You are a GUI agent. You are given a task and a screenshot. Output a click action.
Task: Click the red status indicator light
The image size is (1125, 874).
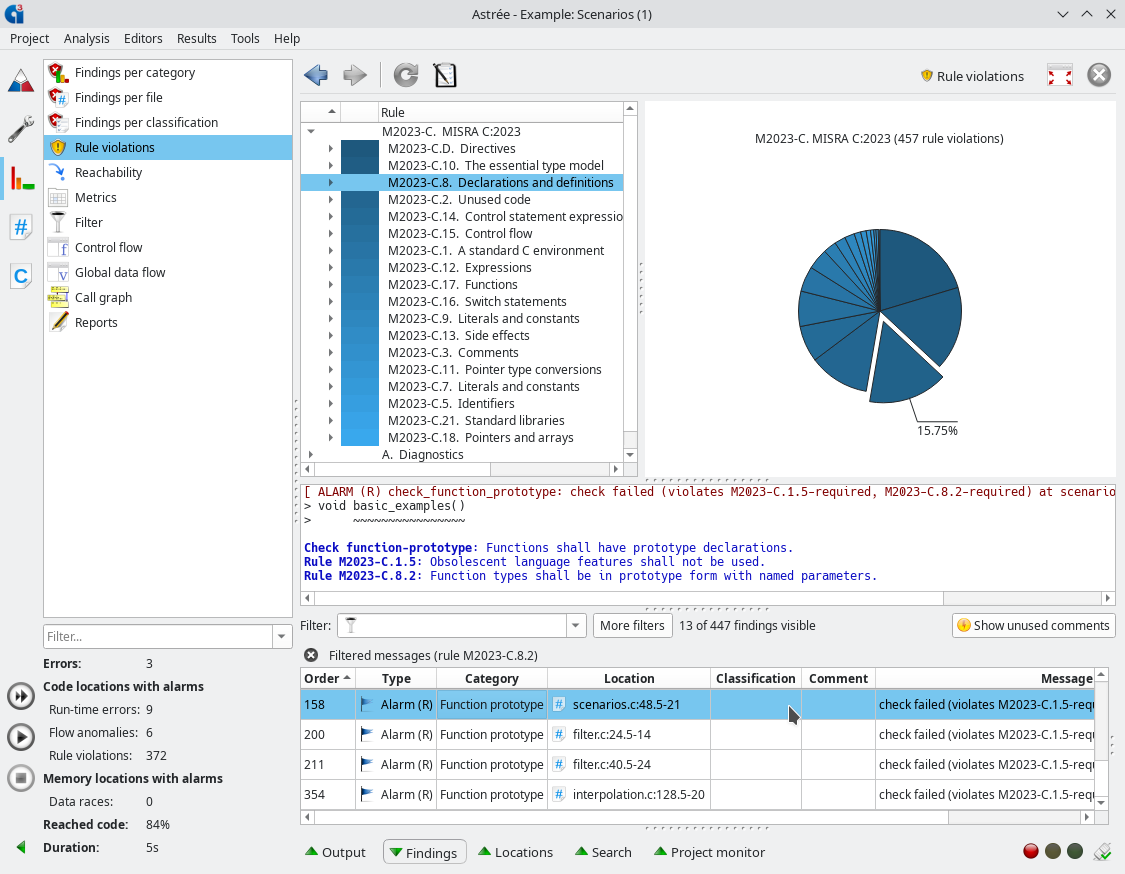click(x=1031, y=851)
